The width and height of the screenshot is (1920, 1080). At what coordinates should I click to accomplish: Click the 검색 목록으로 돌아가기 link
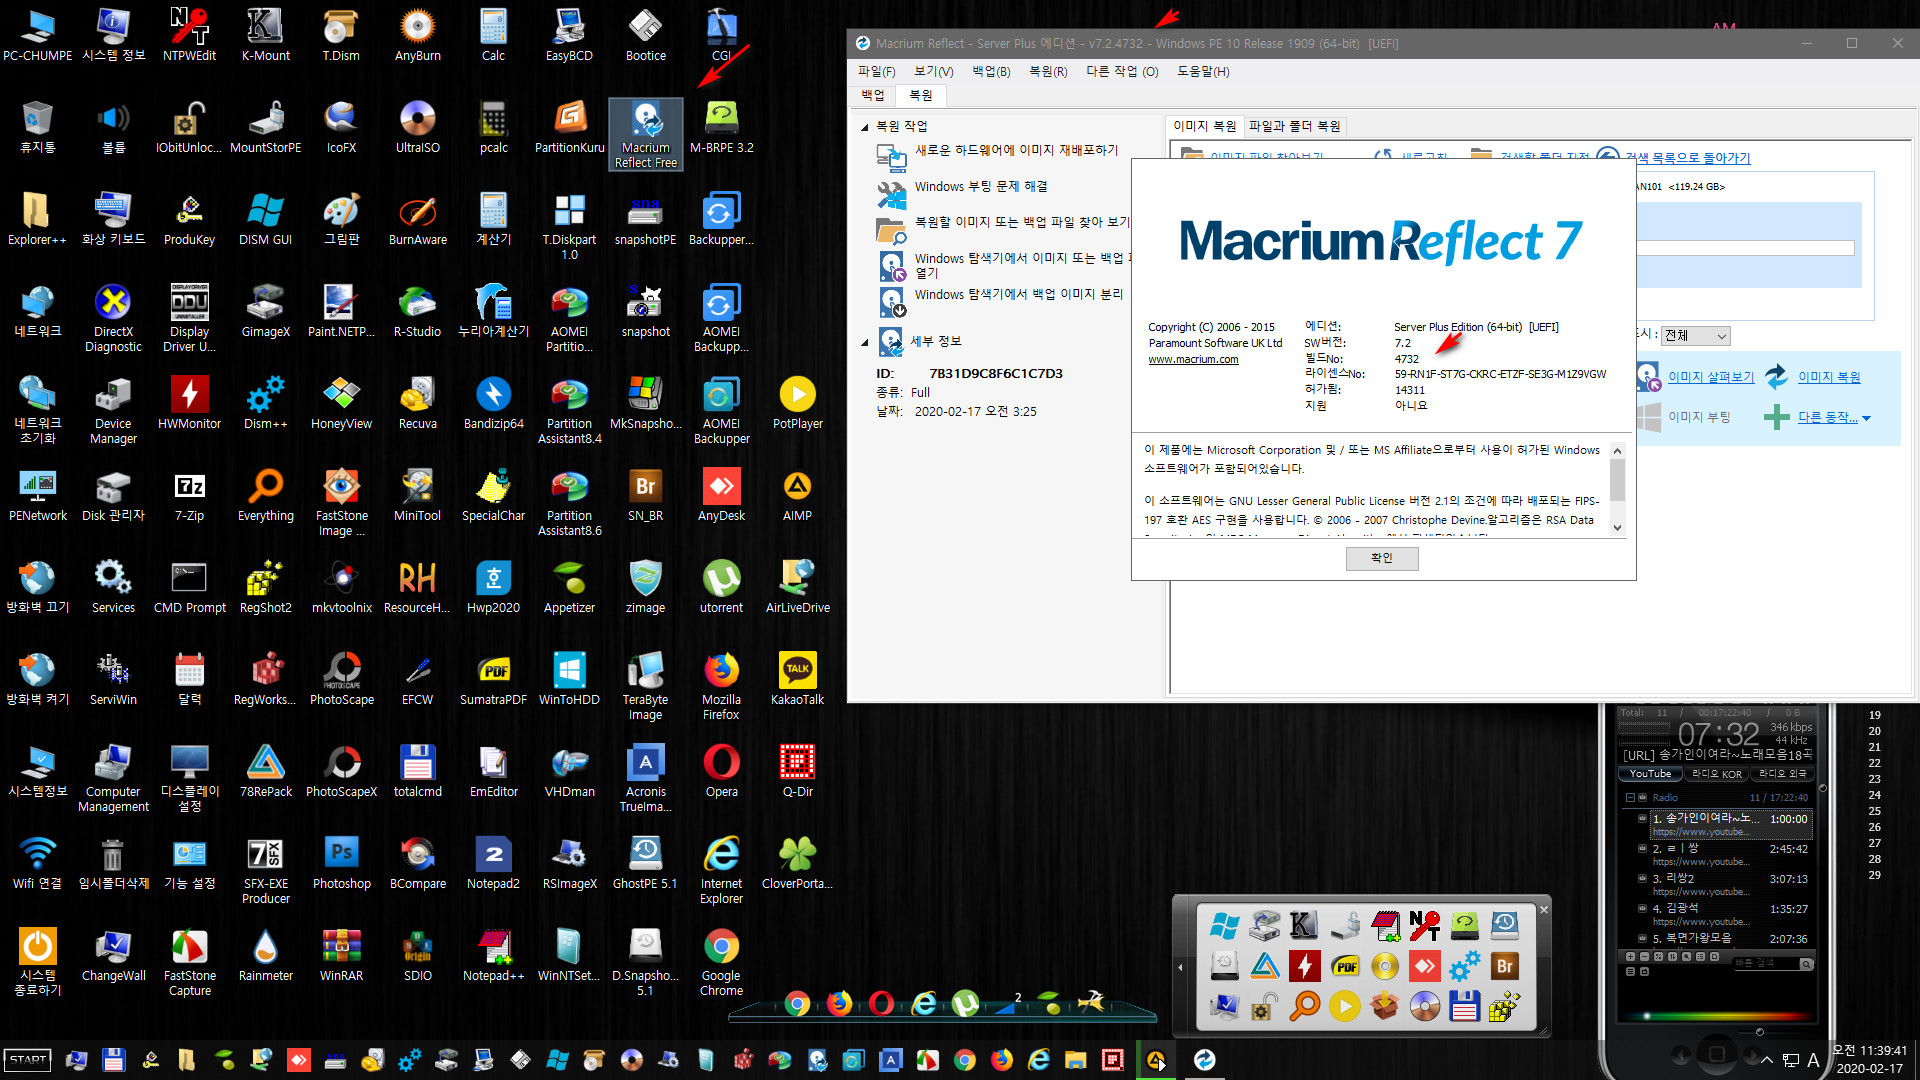coord(1687,158)
